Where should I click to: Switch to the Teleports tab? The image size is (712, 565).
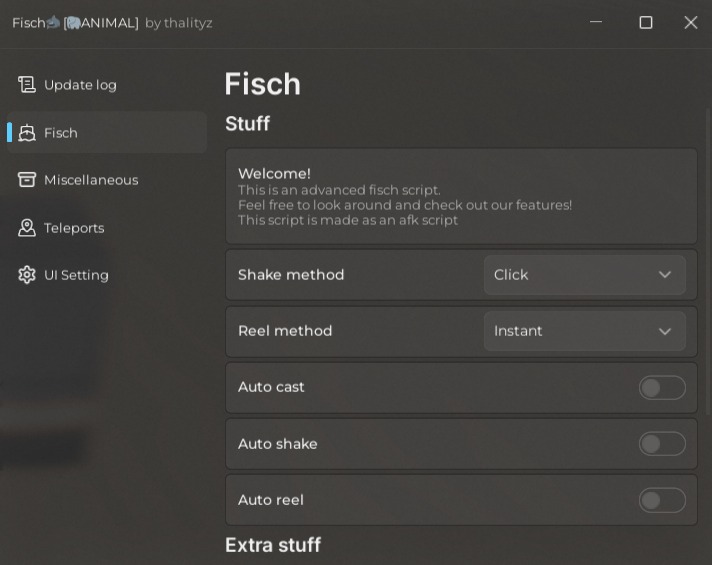click(74, 228)
